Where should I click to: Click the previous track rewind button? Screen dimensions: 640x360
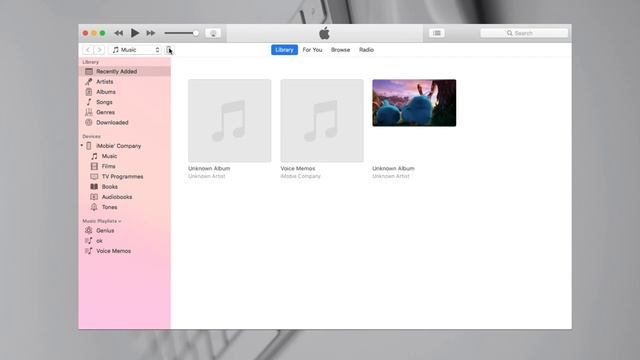(x=119, y=33)
